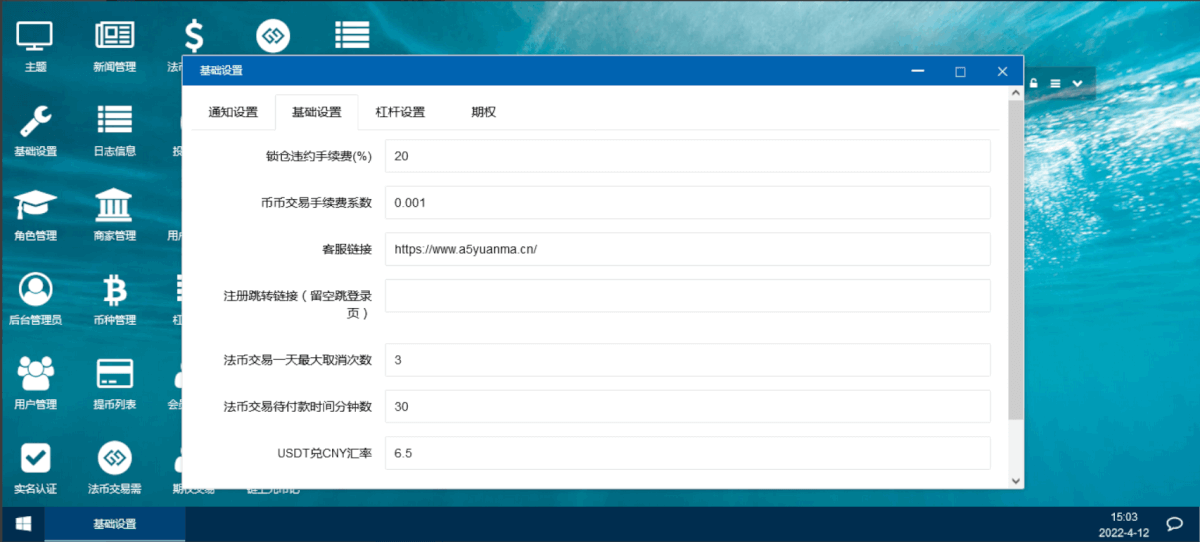1200x542 pixels.
Task: Click the 基础设置 window title text
Action: pos(221,71)
